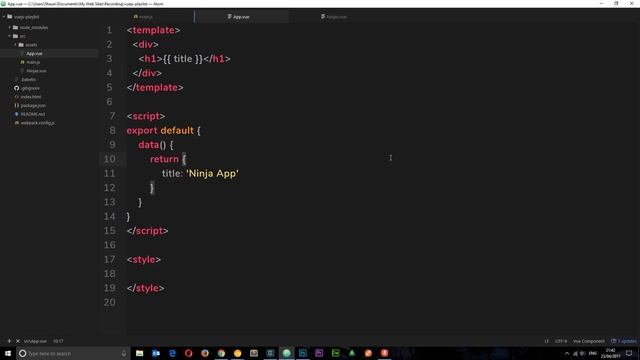Open the .gitignore file
Screen dimensions: 640x360
click(31, 88)
